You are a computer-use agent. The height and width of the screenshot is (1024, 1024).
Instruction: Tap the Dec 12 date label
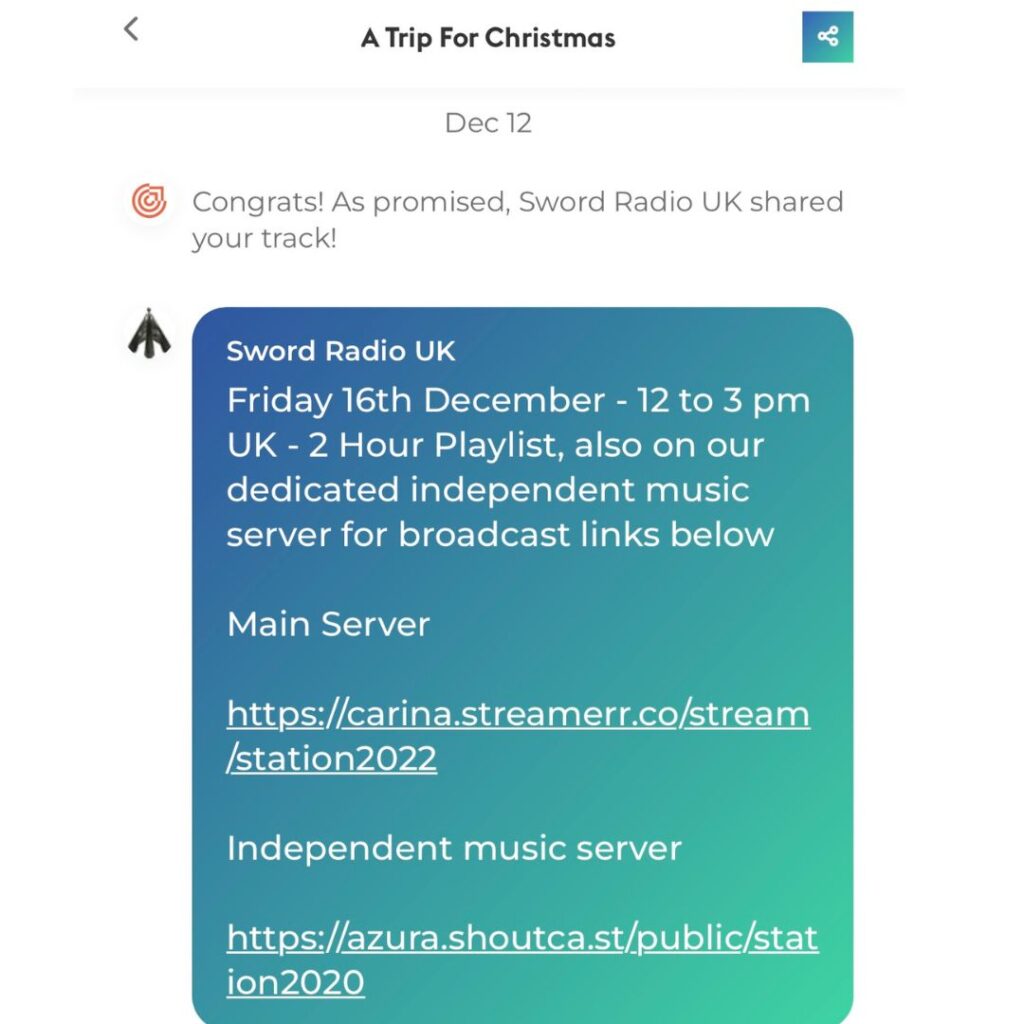coord(488,123)
